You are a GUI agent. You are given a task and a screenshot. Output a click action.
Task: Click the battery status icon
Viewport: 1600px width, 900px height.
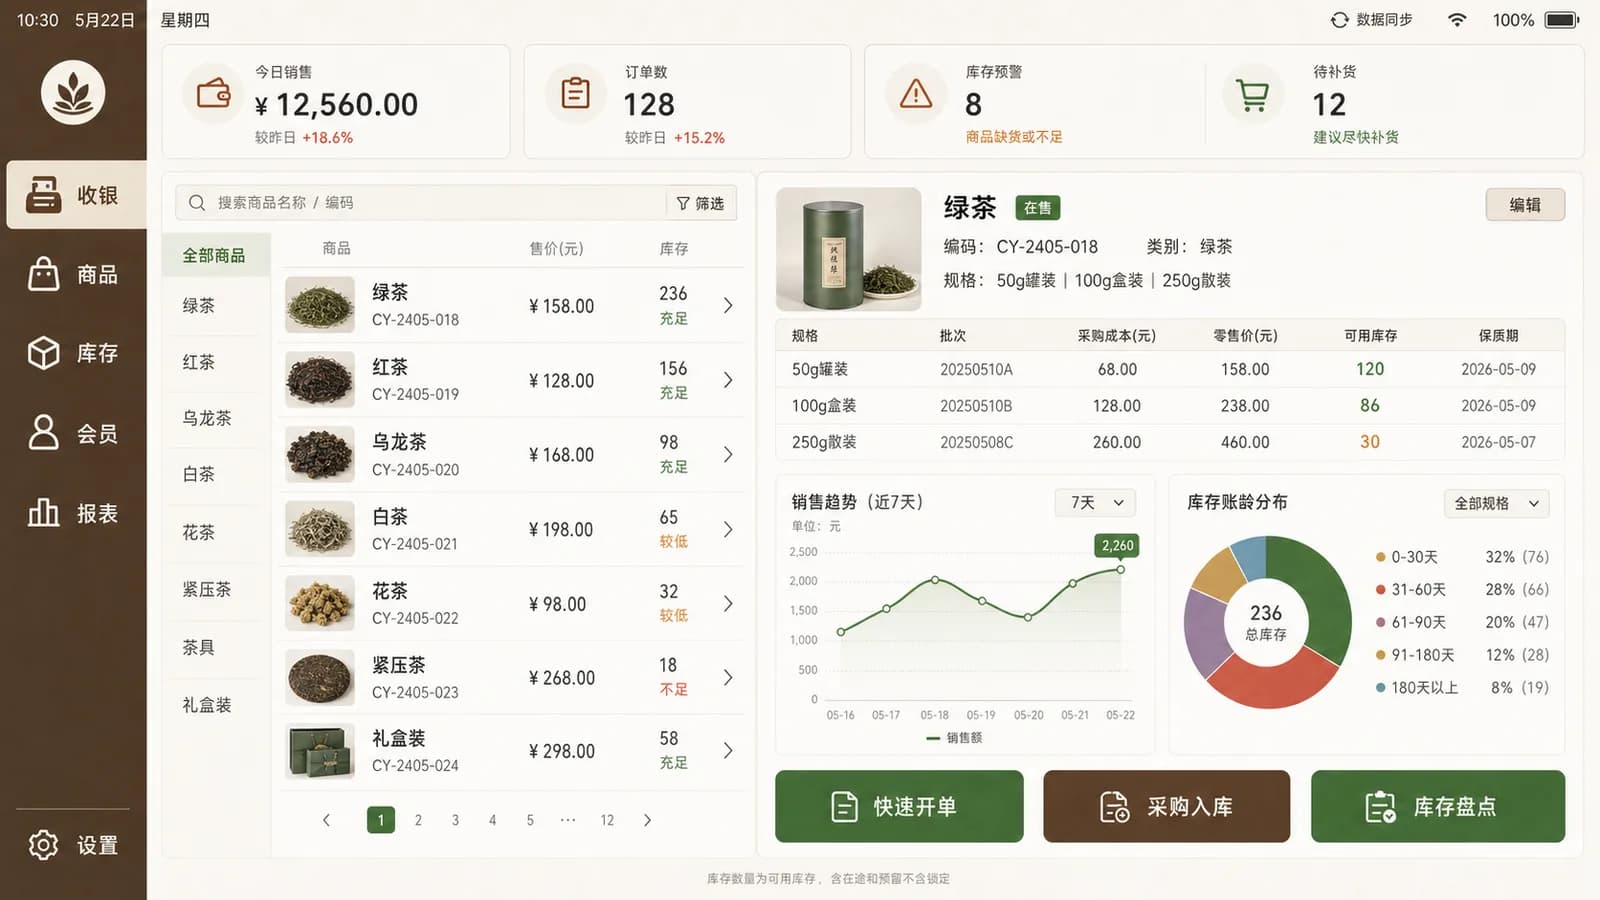point(1561,20)
